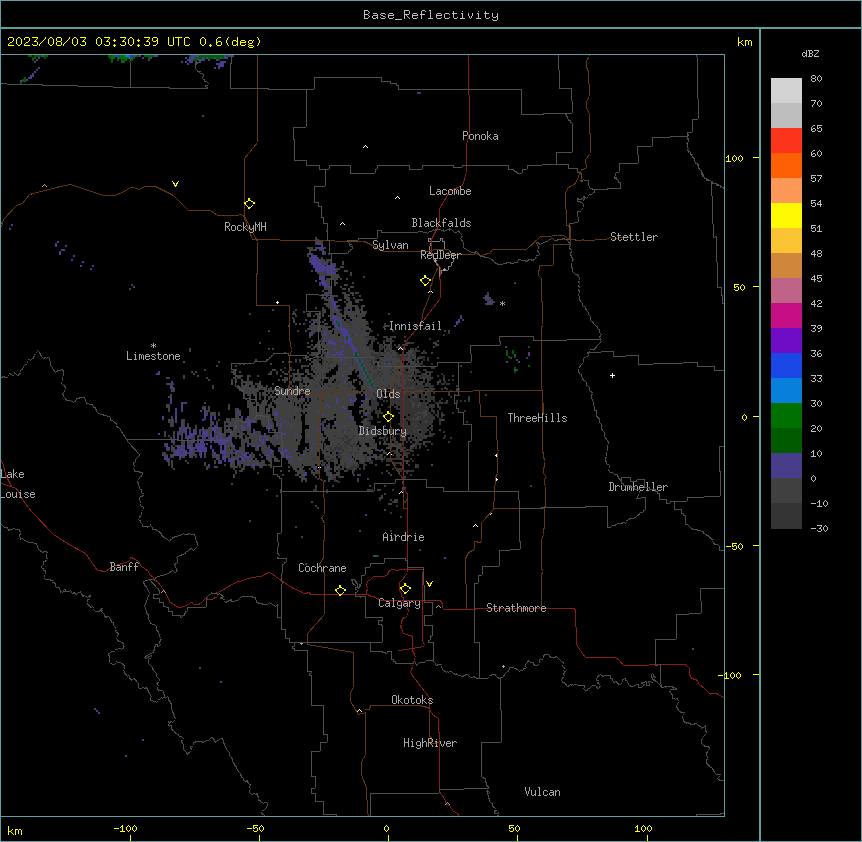This screenshot has width=862, height=842.
Task: Click the yellow diamond marker above RockyMH
Action: [249, 204]
